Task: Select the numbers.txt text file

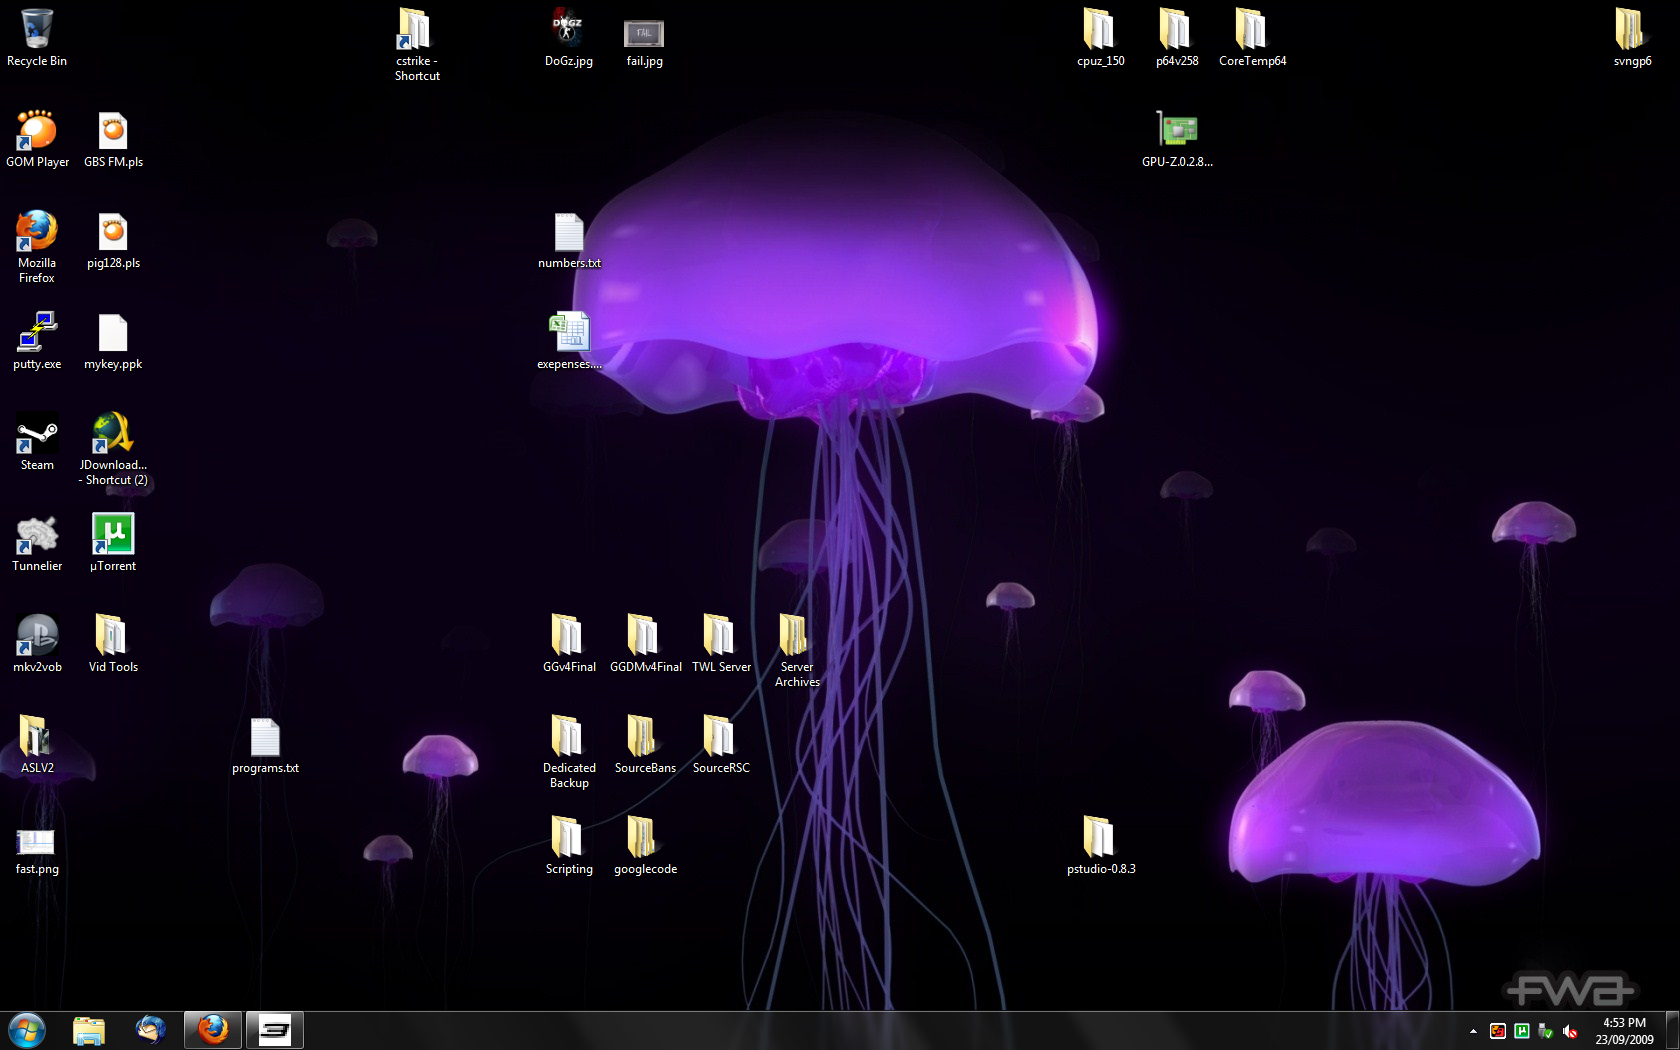Action: click(569, 240)
